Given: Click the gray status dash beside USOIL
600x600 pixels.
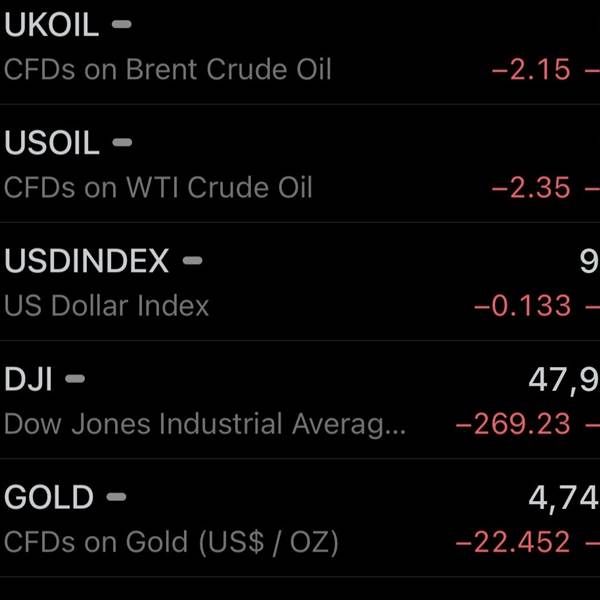Looking at the screenshot, I should 122,143.
